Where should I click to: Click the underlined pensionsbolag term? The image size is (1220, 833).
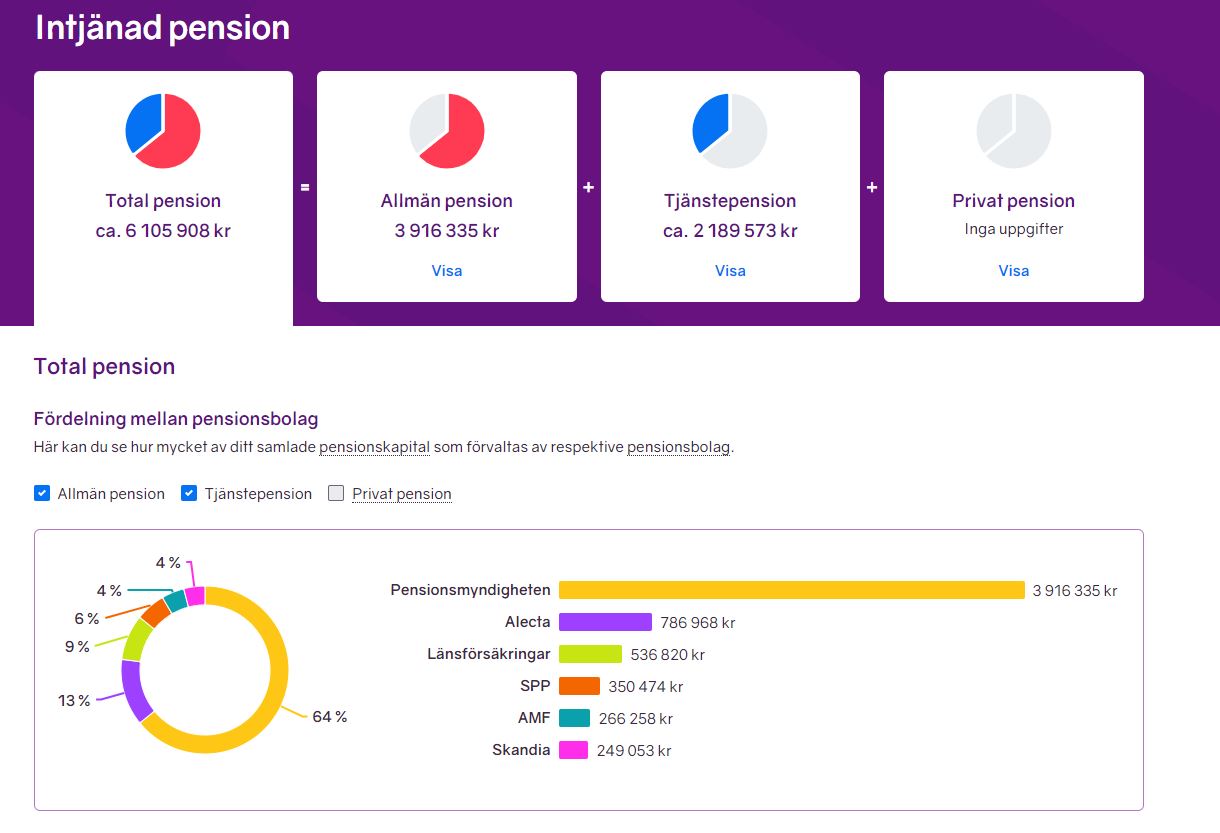678,447
